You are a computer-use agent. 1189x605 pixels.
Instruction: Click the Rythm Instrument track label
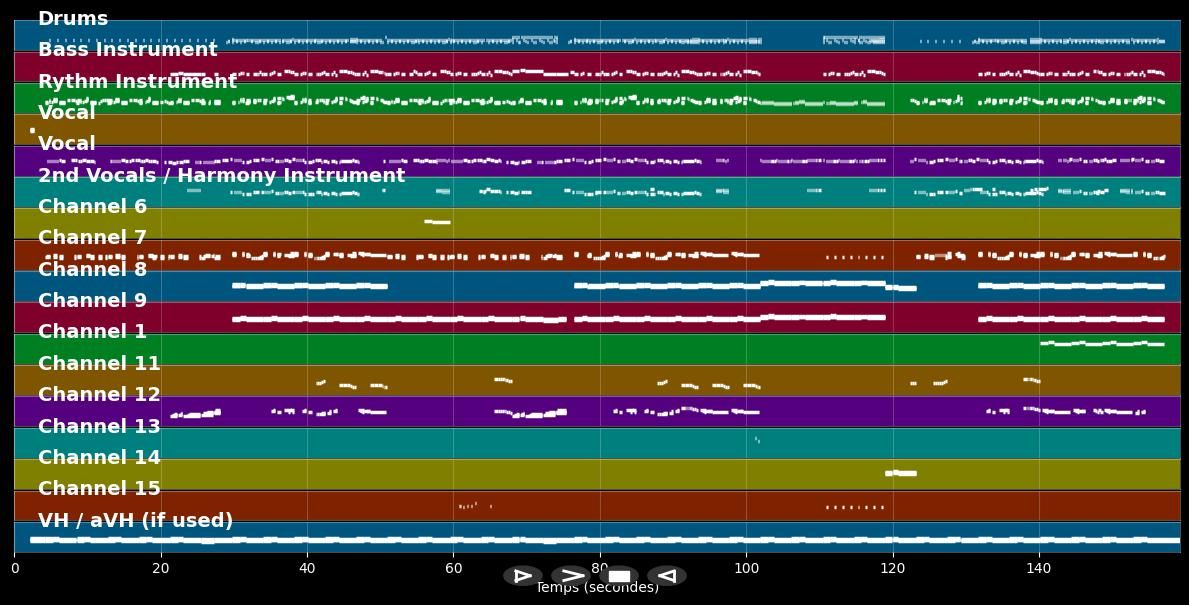[137, 82]
